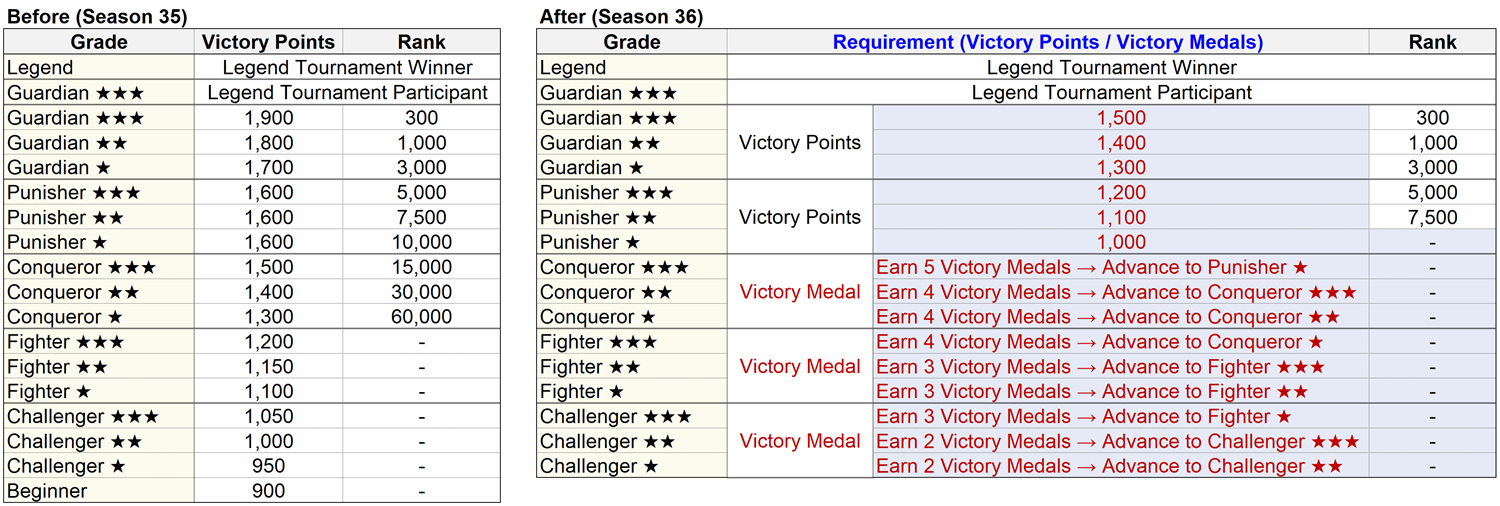
Task: Click the Rank header in After table
Action: pos(1432,42)
